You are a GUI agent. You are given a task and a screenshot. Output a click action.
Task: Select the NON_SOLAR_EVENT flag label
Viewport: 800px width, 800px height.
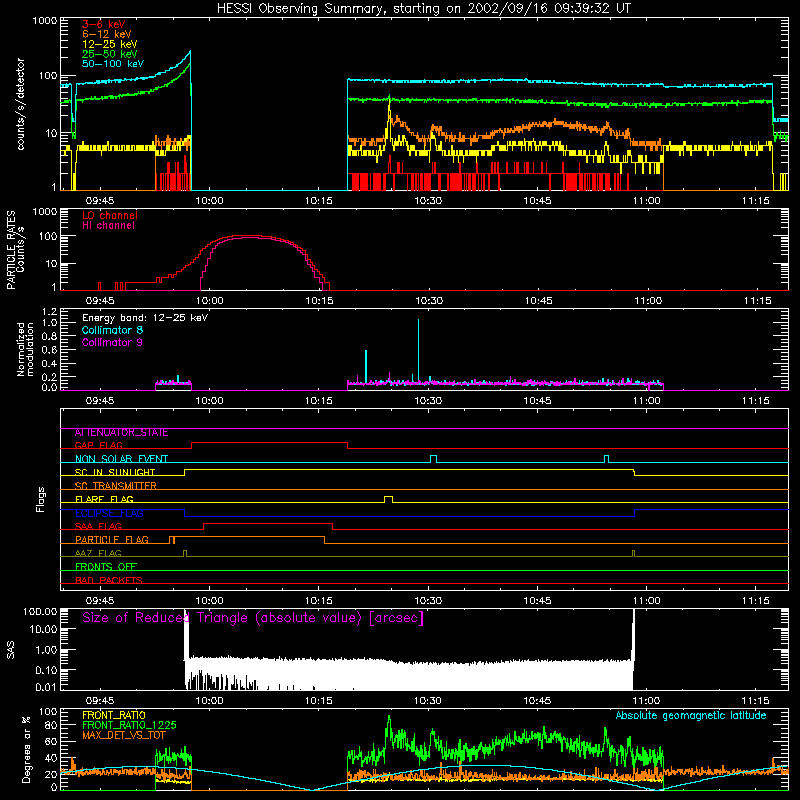click(121, 459)
